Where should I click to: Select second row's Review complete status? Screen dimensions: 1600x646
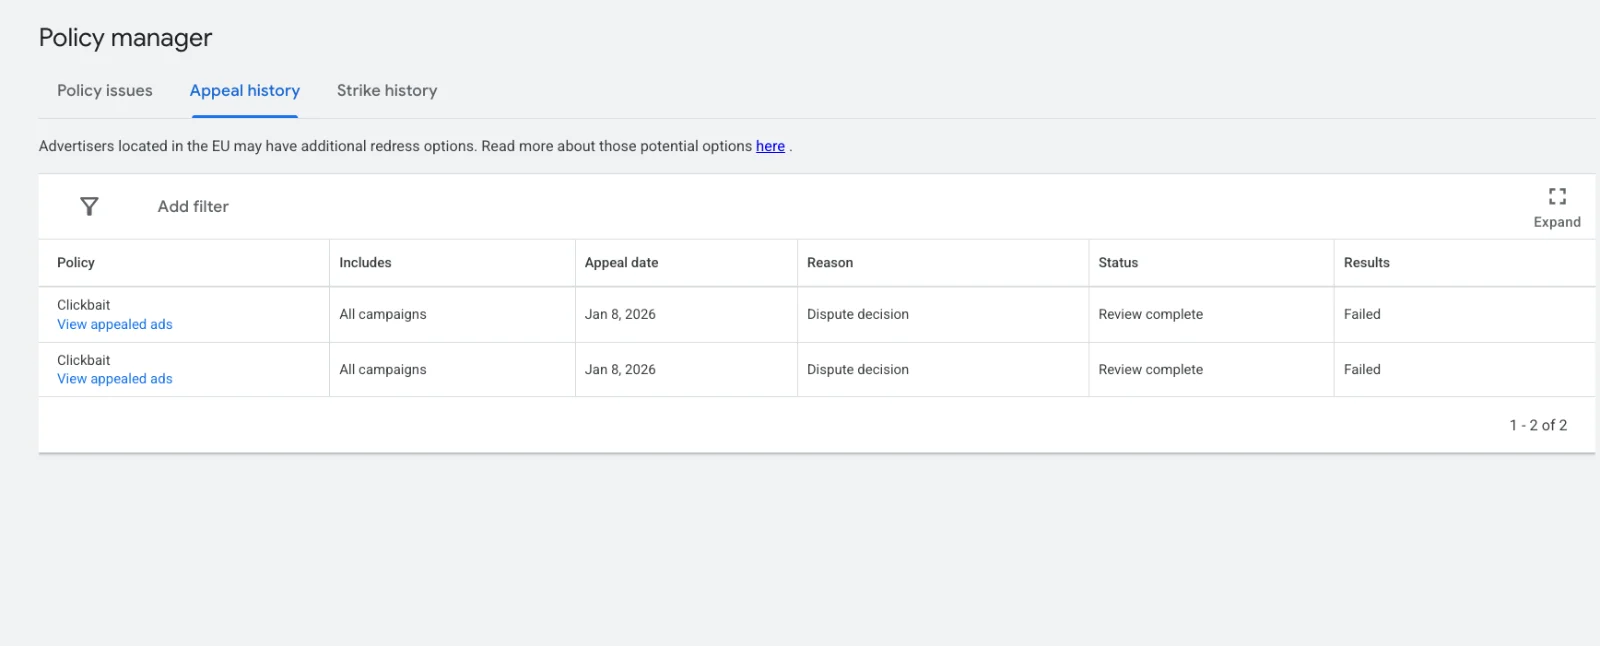pos(1150,369)
